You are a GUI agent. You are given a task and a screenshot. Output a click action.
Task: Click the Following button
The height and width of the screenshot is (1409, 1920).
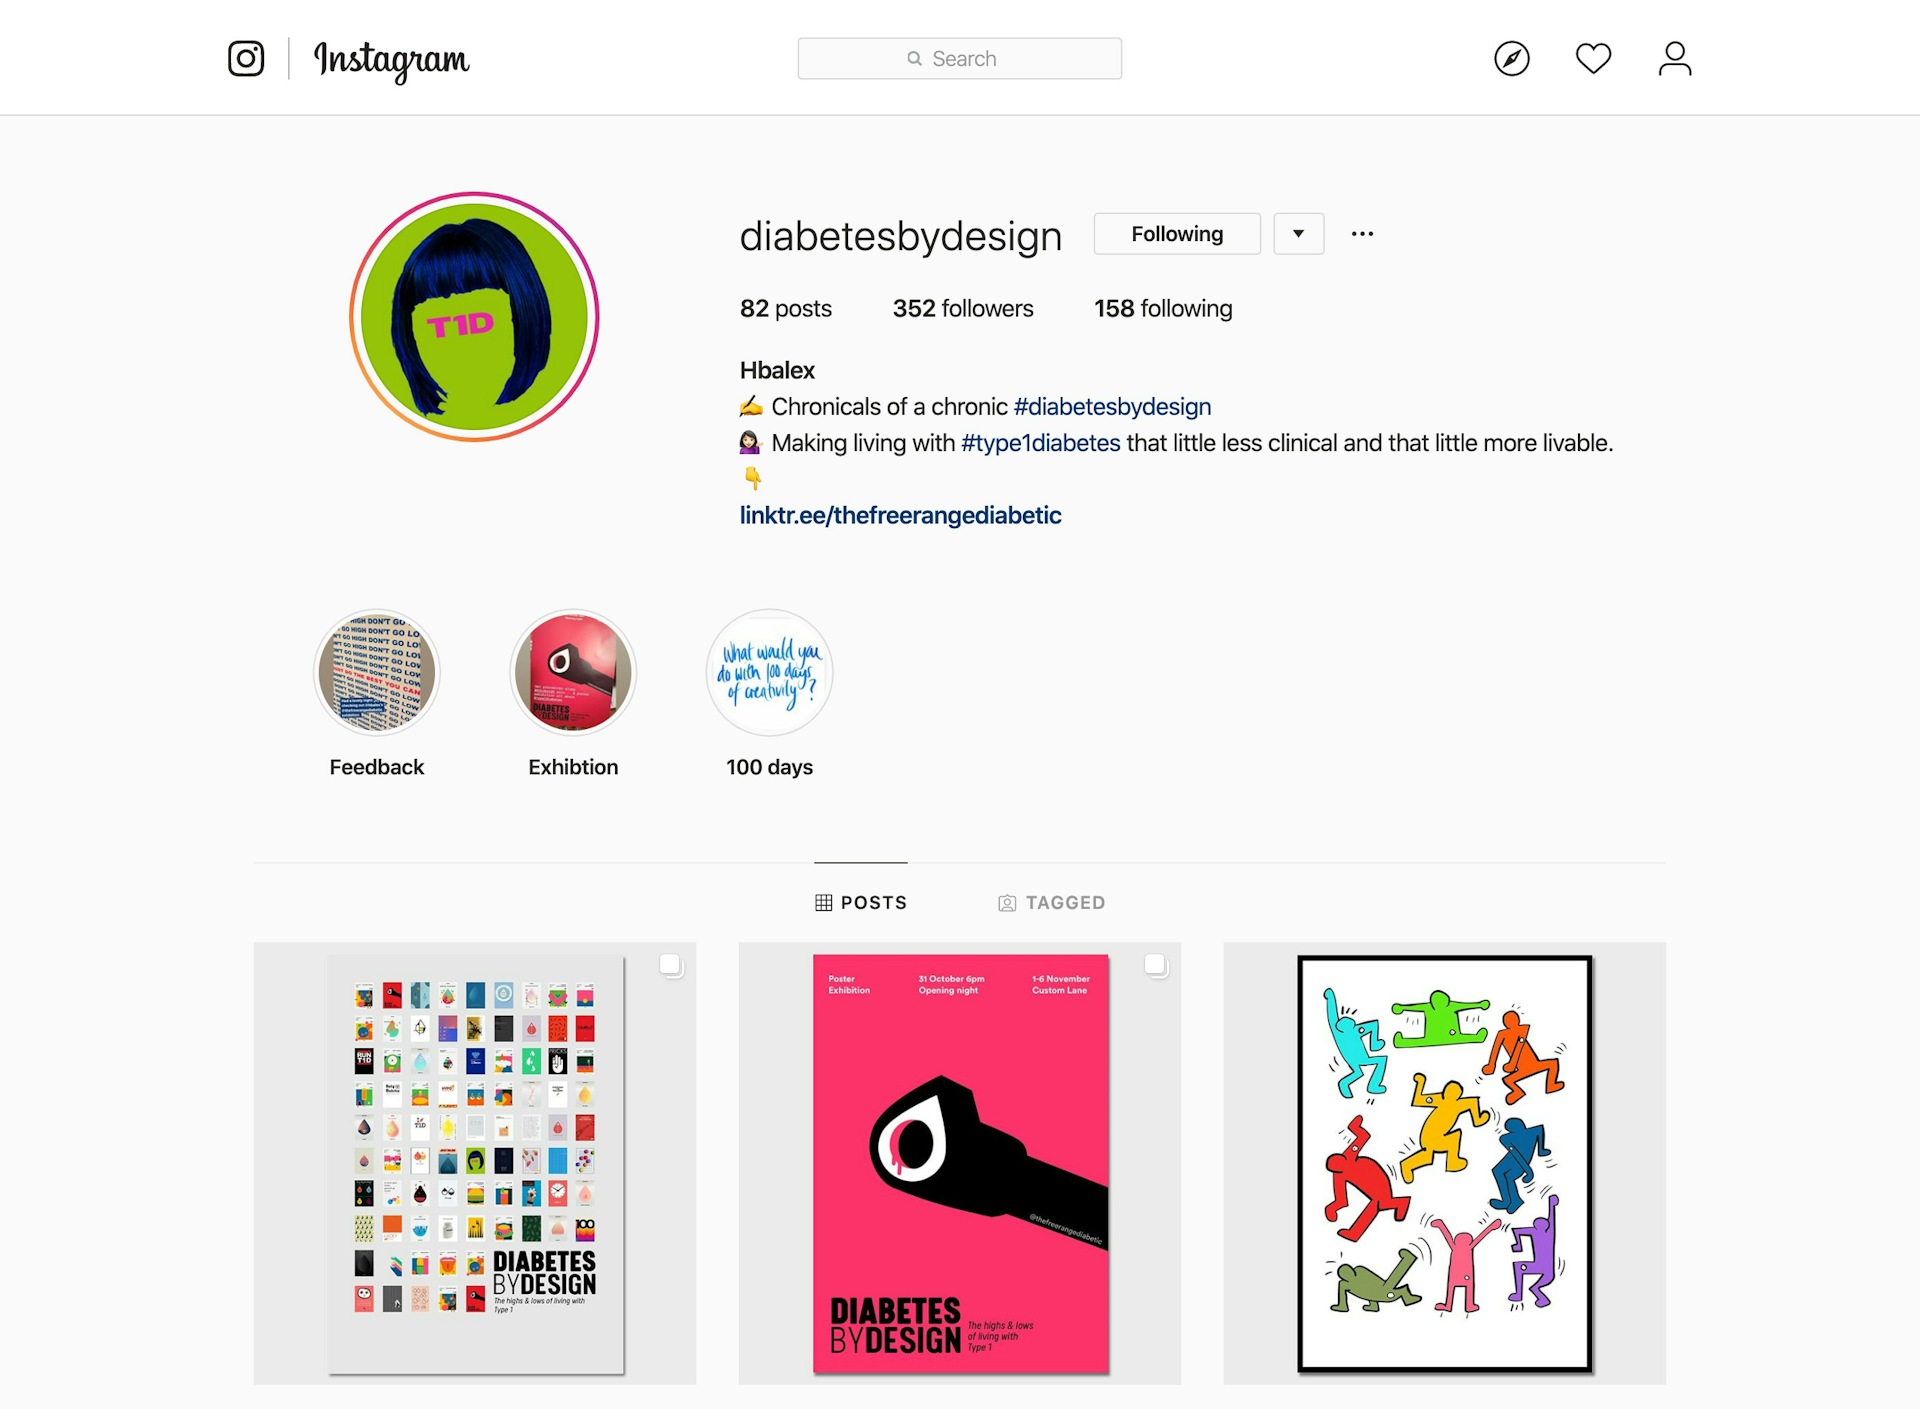point(1177,233)
